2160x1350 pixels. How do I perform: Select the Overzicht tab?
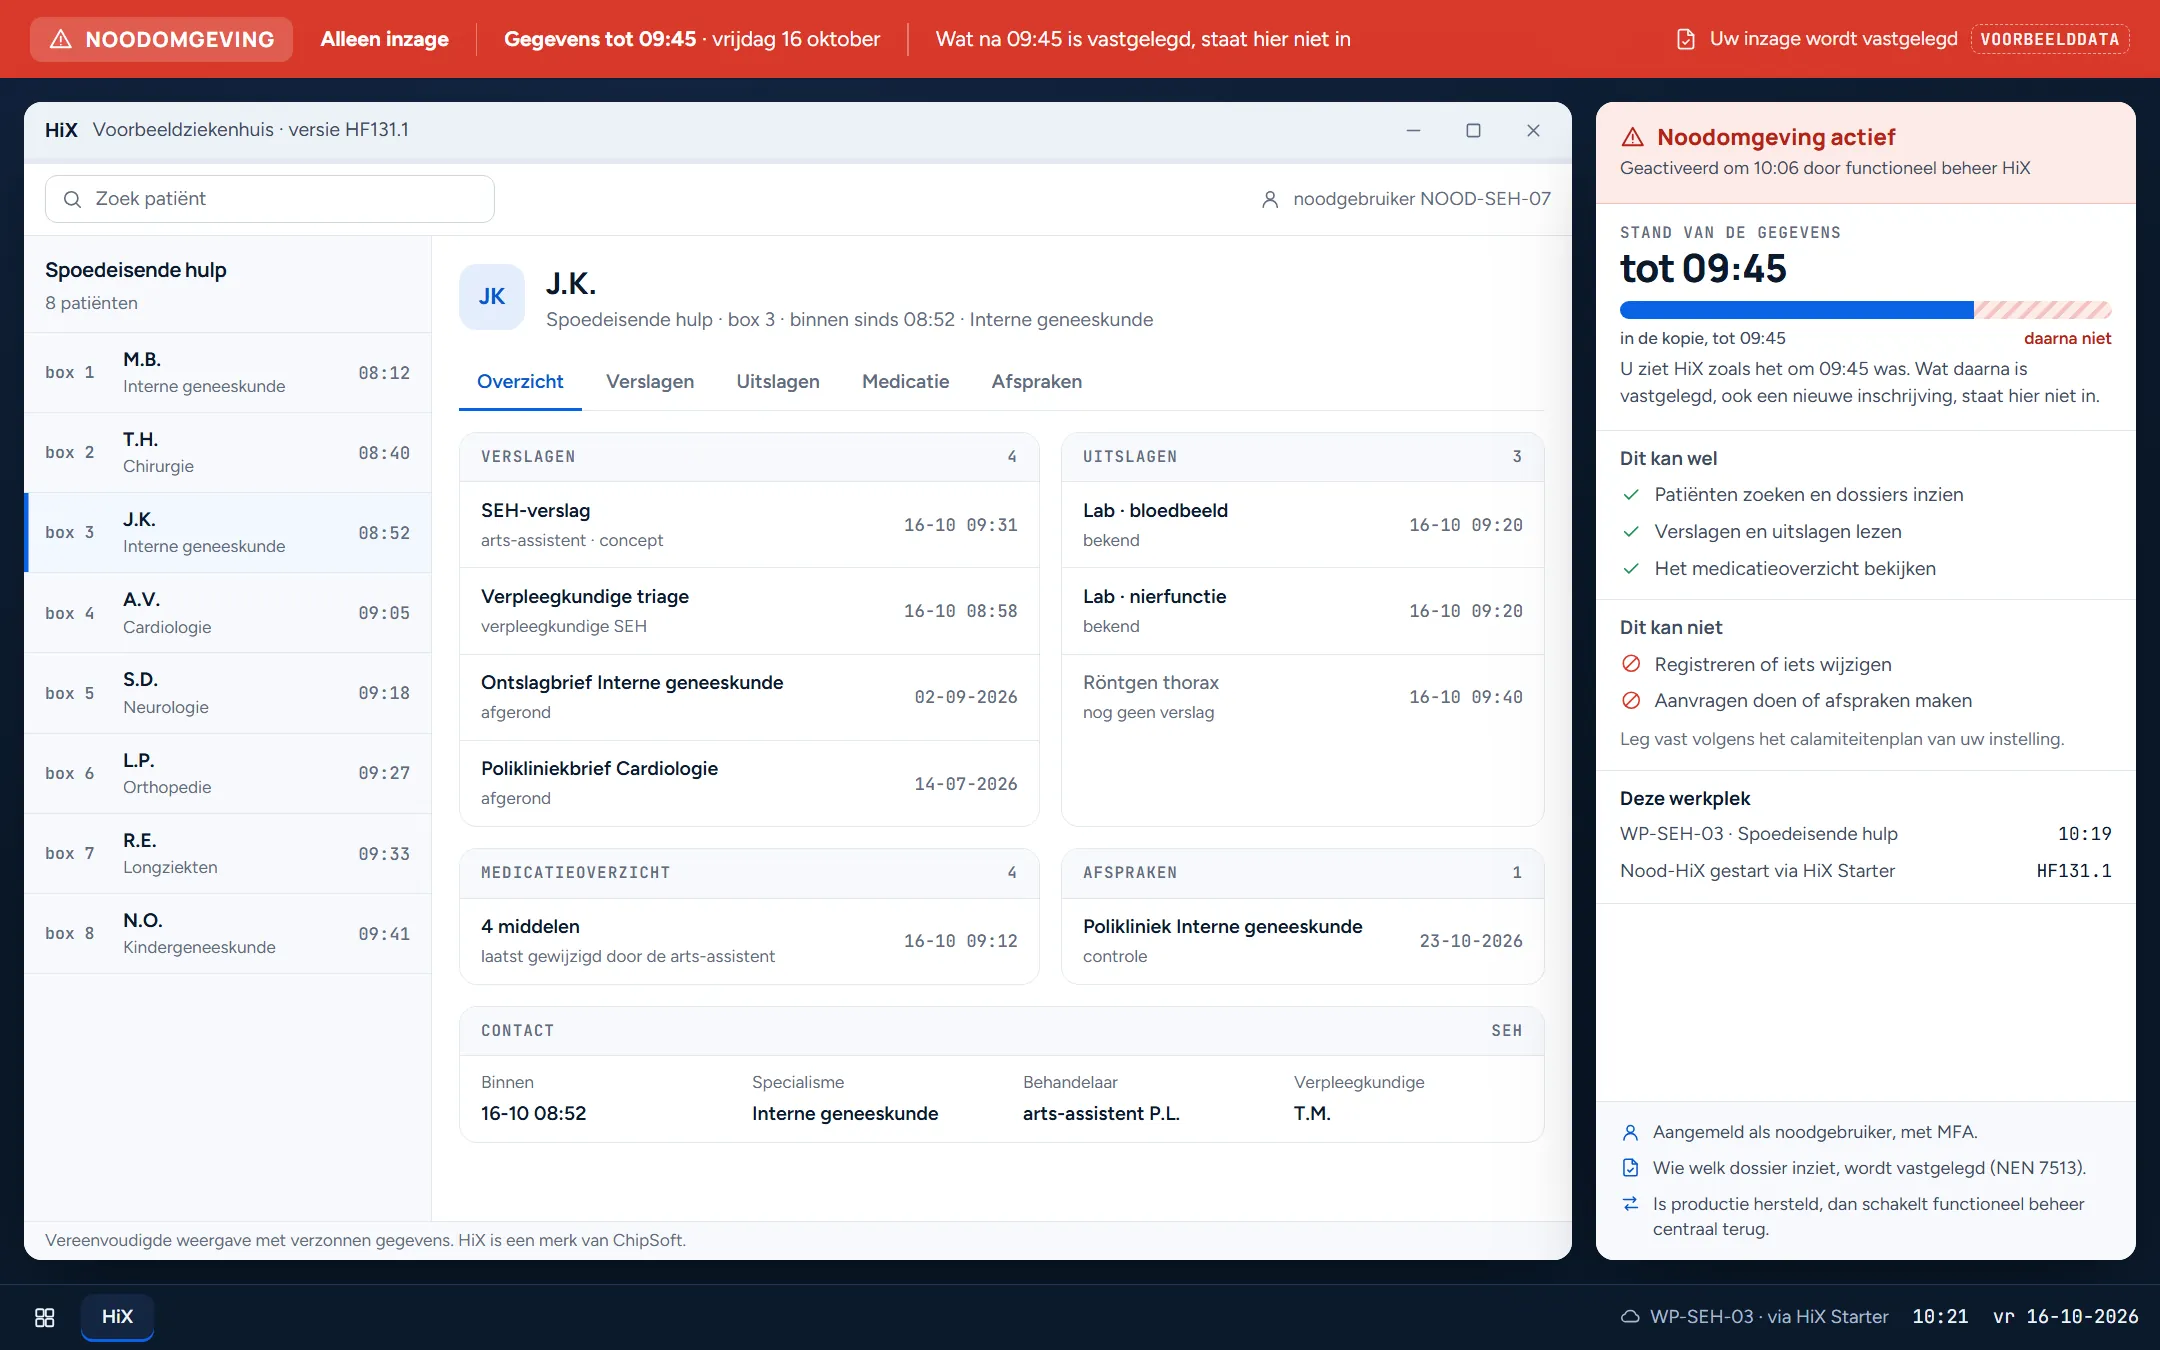coord(520,381)
